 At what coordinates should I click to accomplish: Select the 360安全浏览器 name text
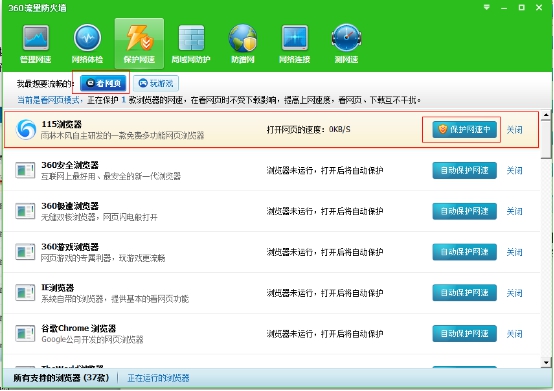tap(70, 165)
